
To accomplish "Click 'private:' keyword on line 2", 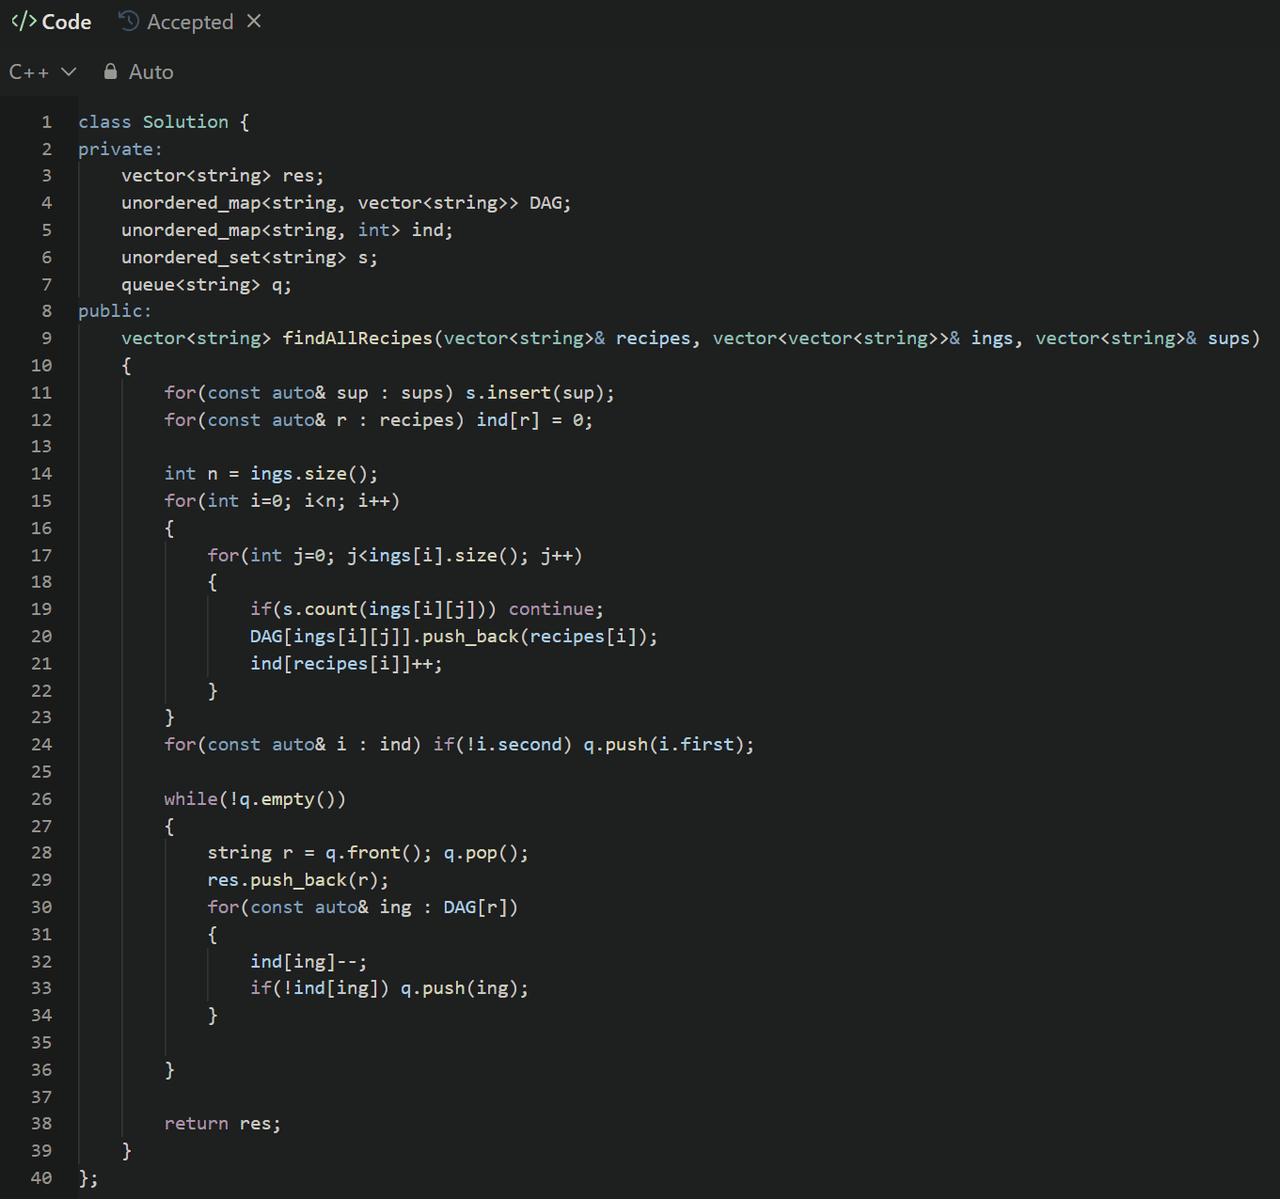I will pos(120,149).
